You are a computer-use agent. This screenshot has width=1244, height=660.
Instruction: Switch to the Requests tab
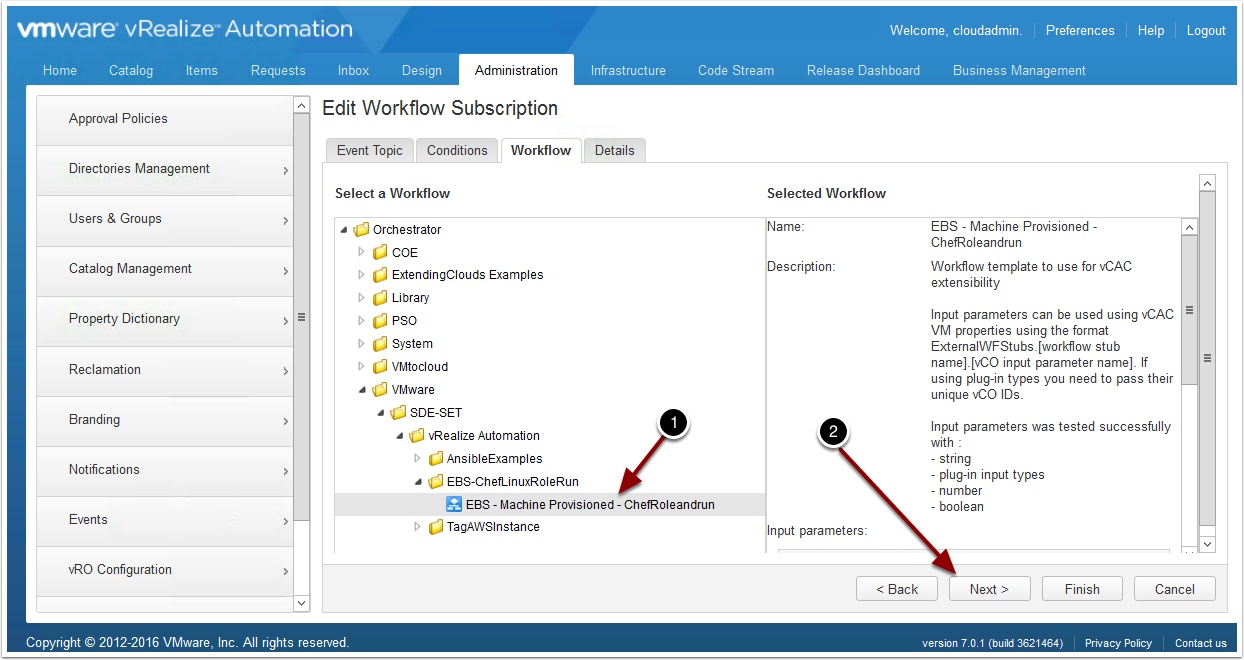coord(278,71)
